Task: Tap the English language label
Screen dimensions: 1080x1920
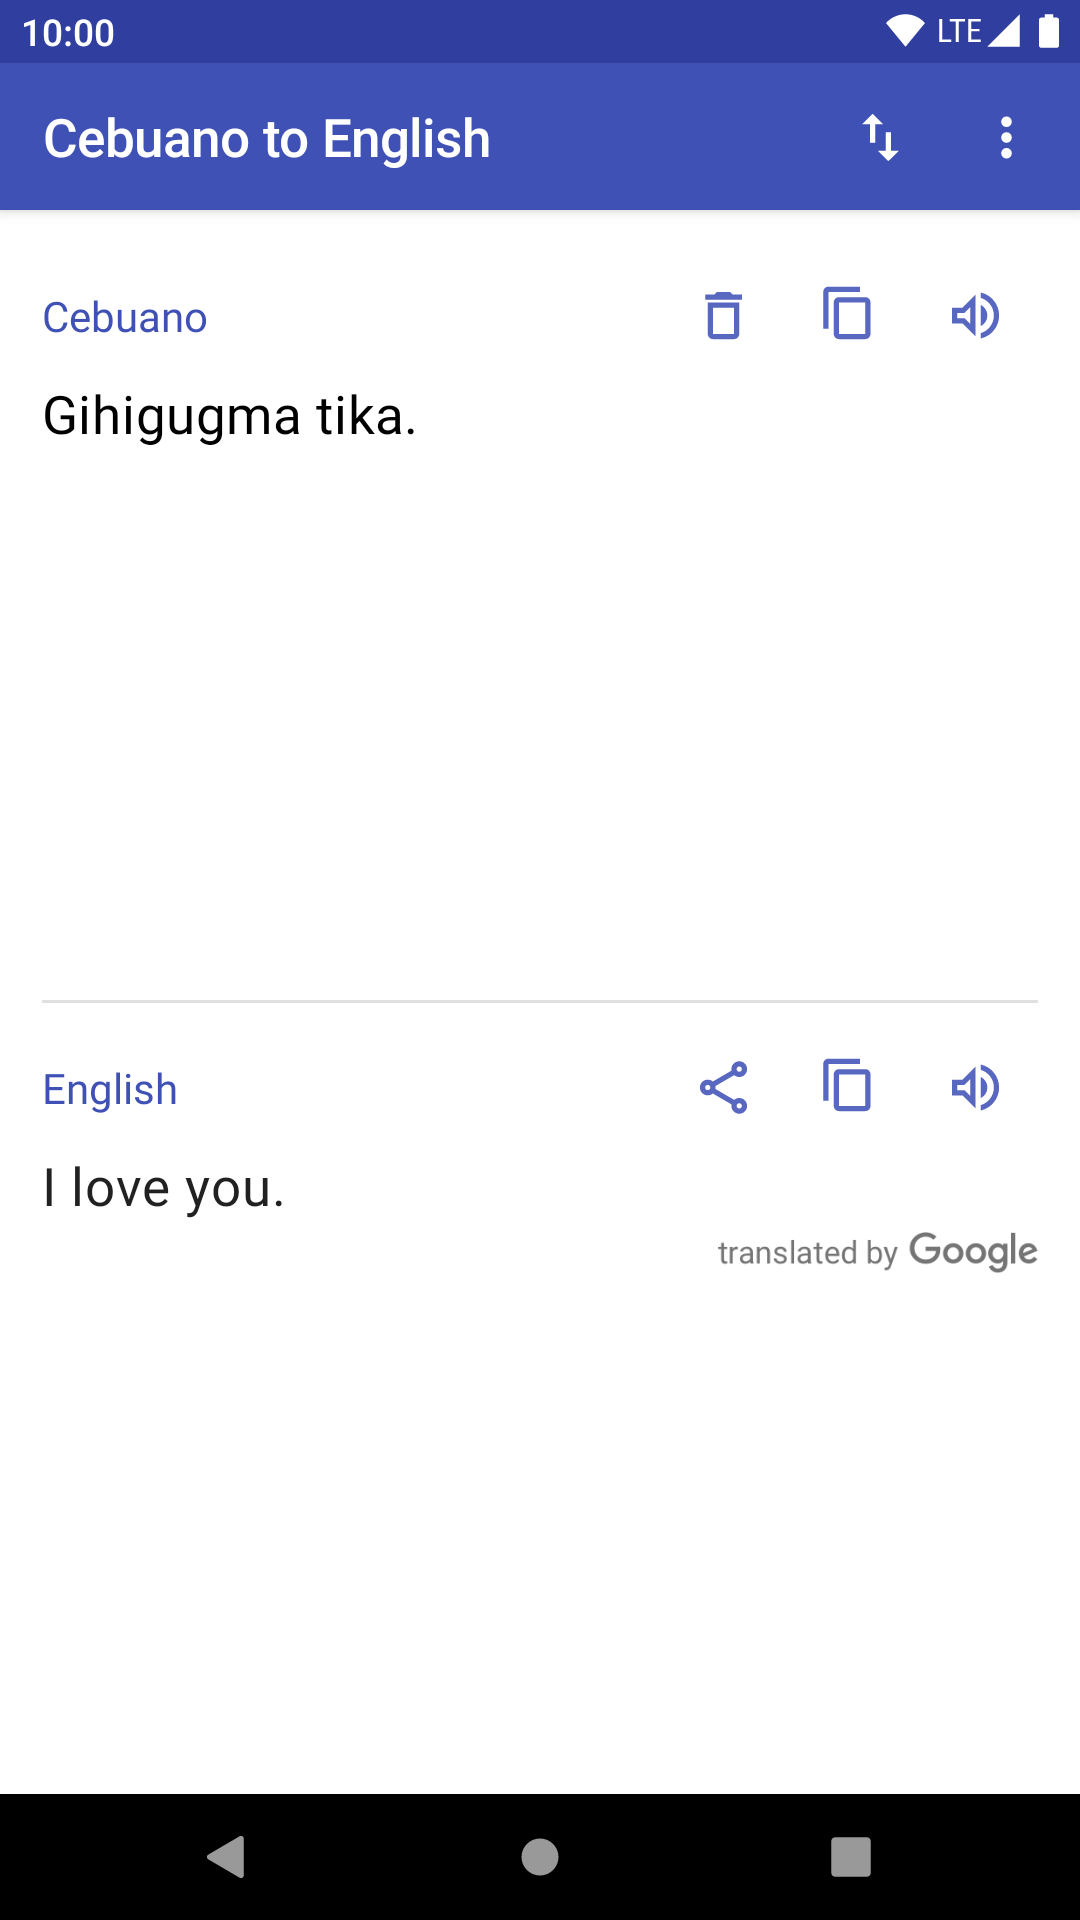Action: 110,1090
